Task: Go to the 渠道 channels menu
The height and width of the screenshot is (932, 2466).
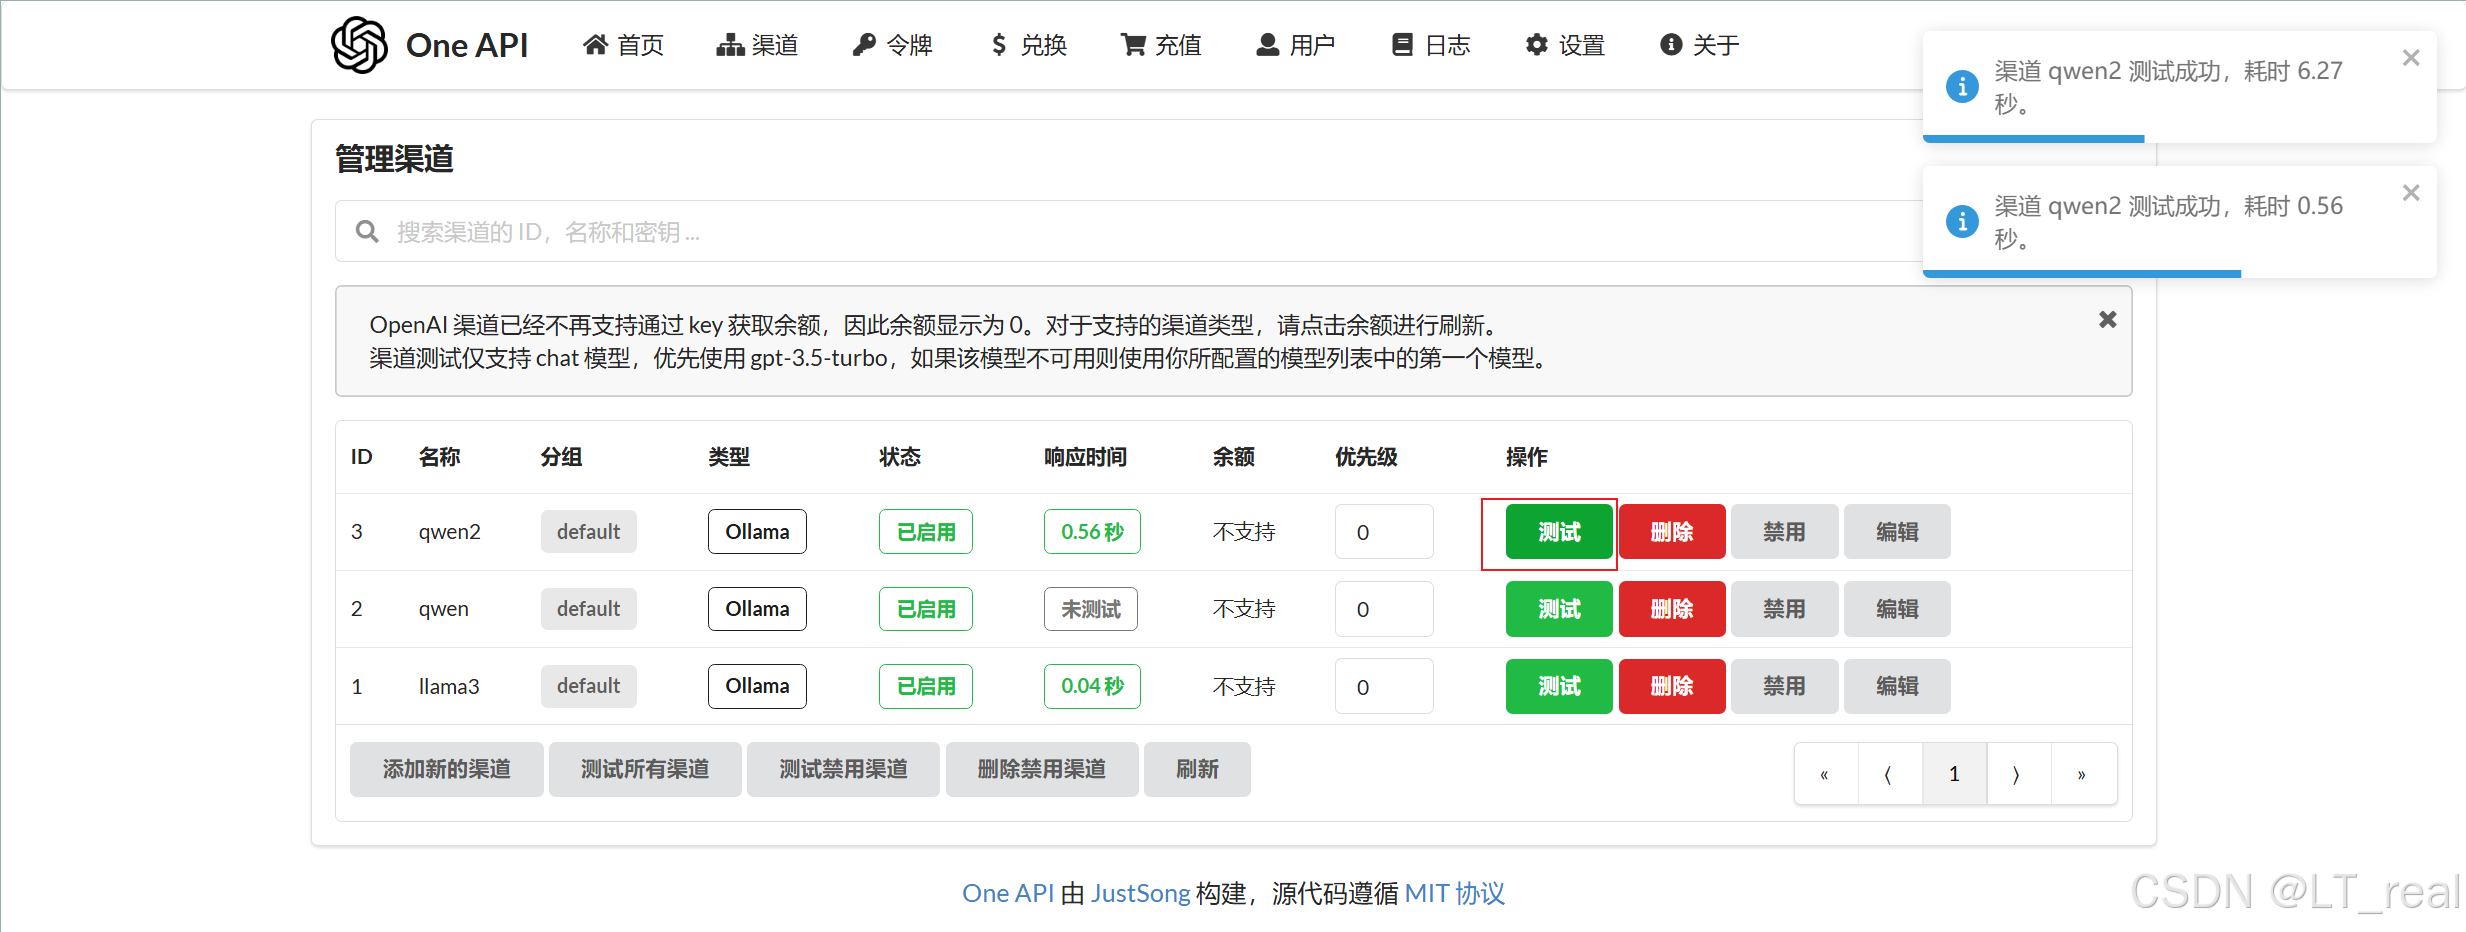Action: point(757,45)
